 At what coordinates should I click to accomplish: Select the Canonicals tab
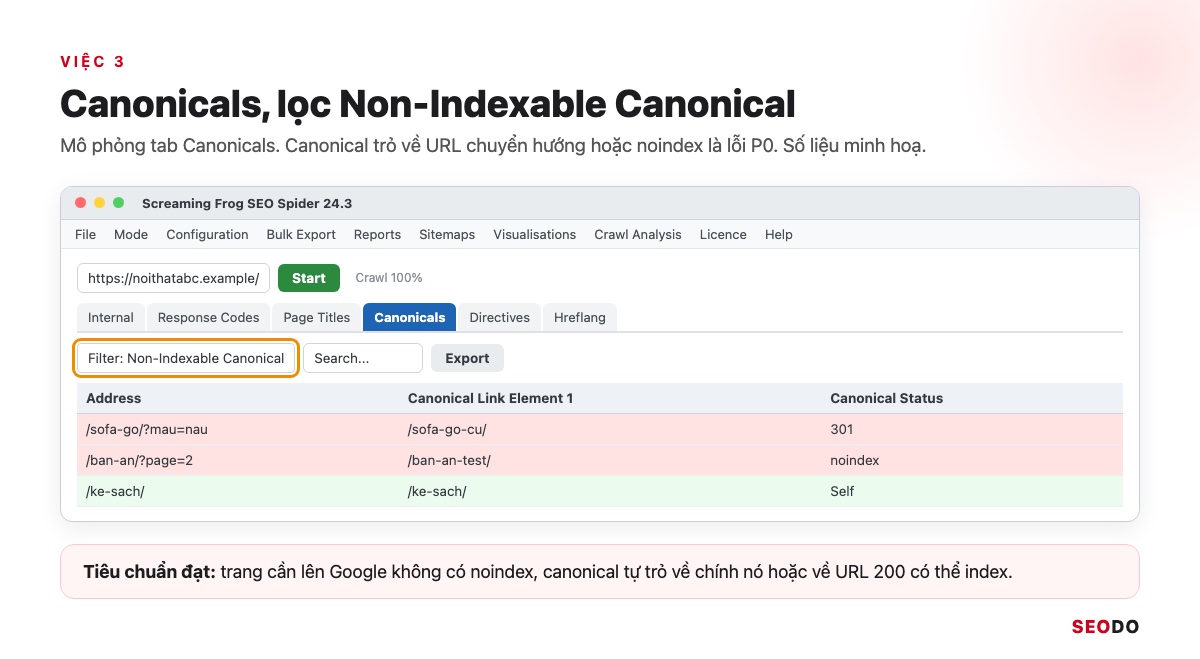(x=410, y=317)
